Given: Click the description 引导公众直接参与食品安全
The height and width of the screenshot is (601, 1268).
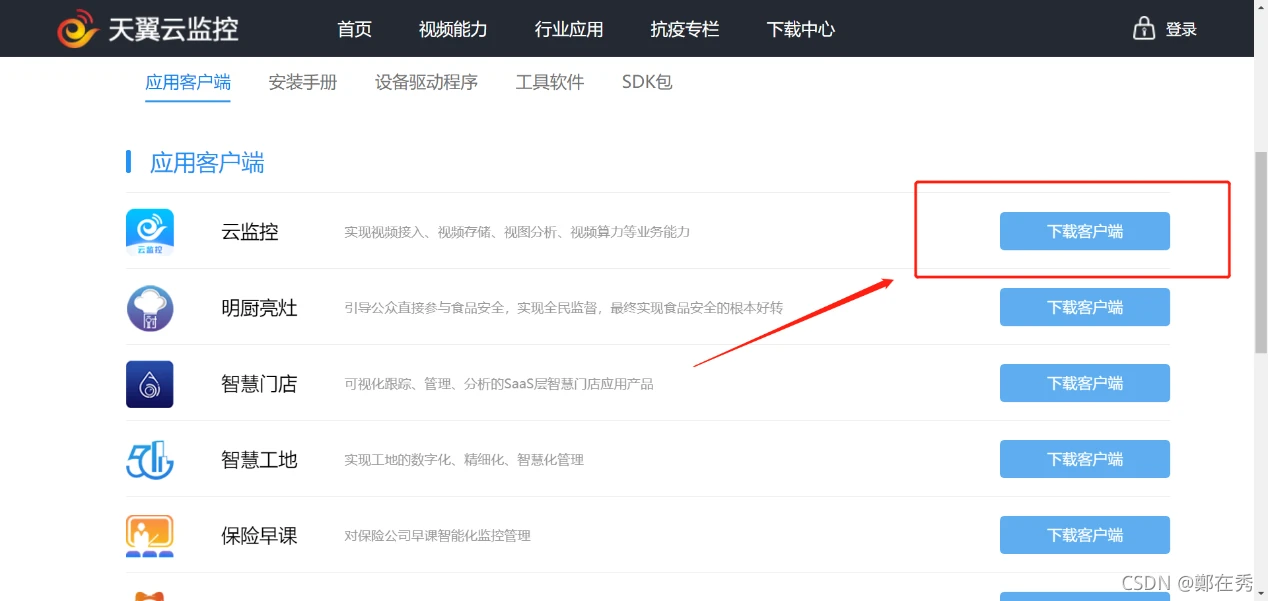Looking at the screenshot, I should click(564, 308).
